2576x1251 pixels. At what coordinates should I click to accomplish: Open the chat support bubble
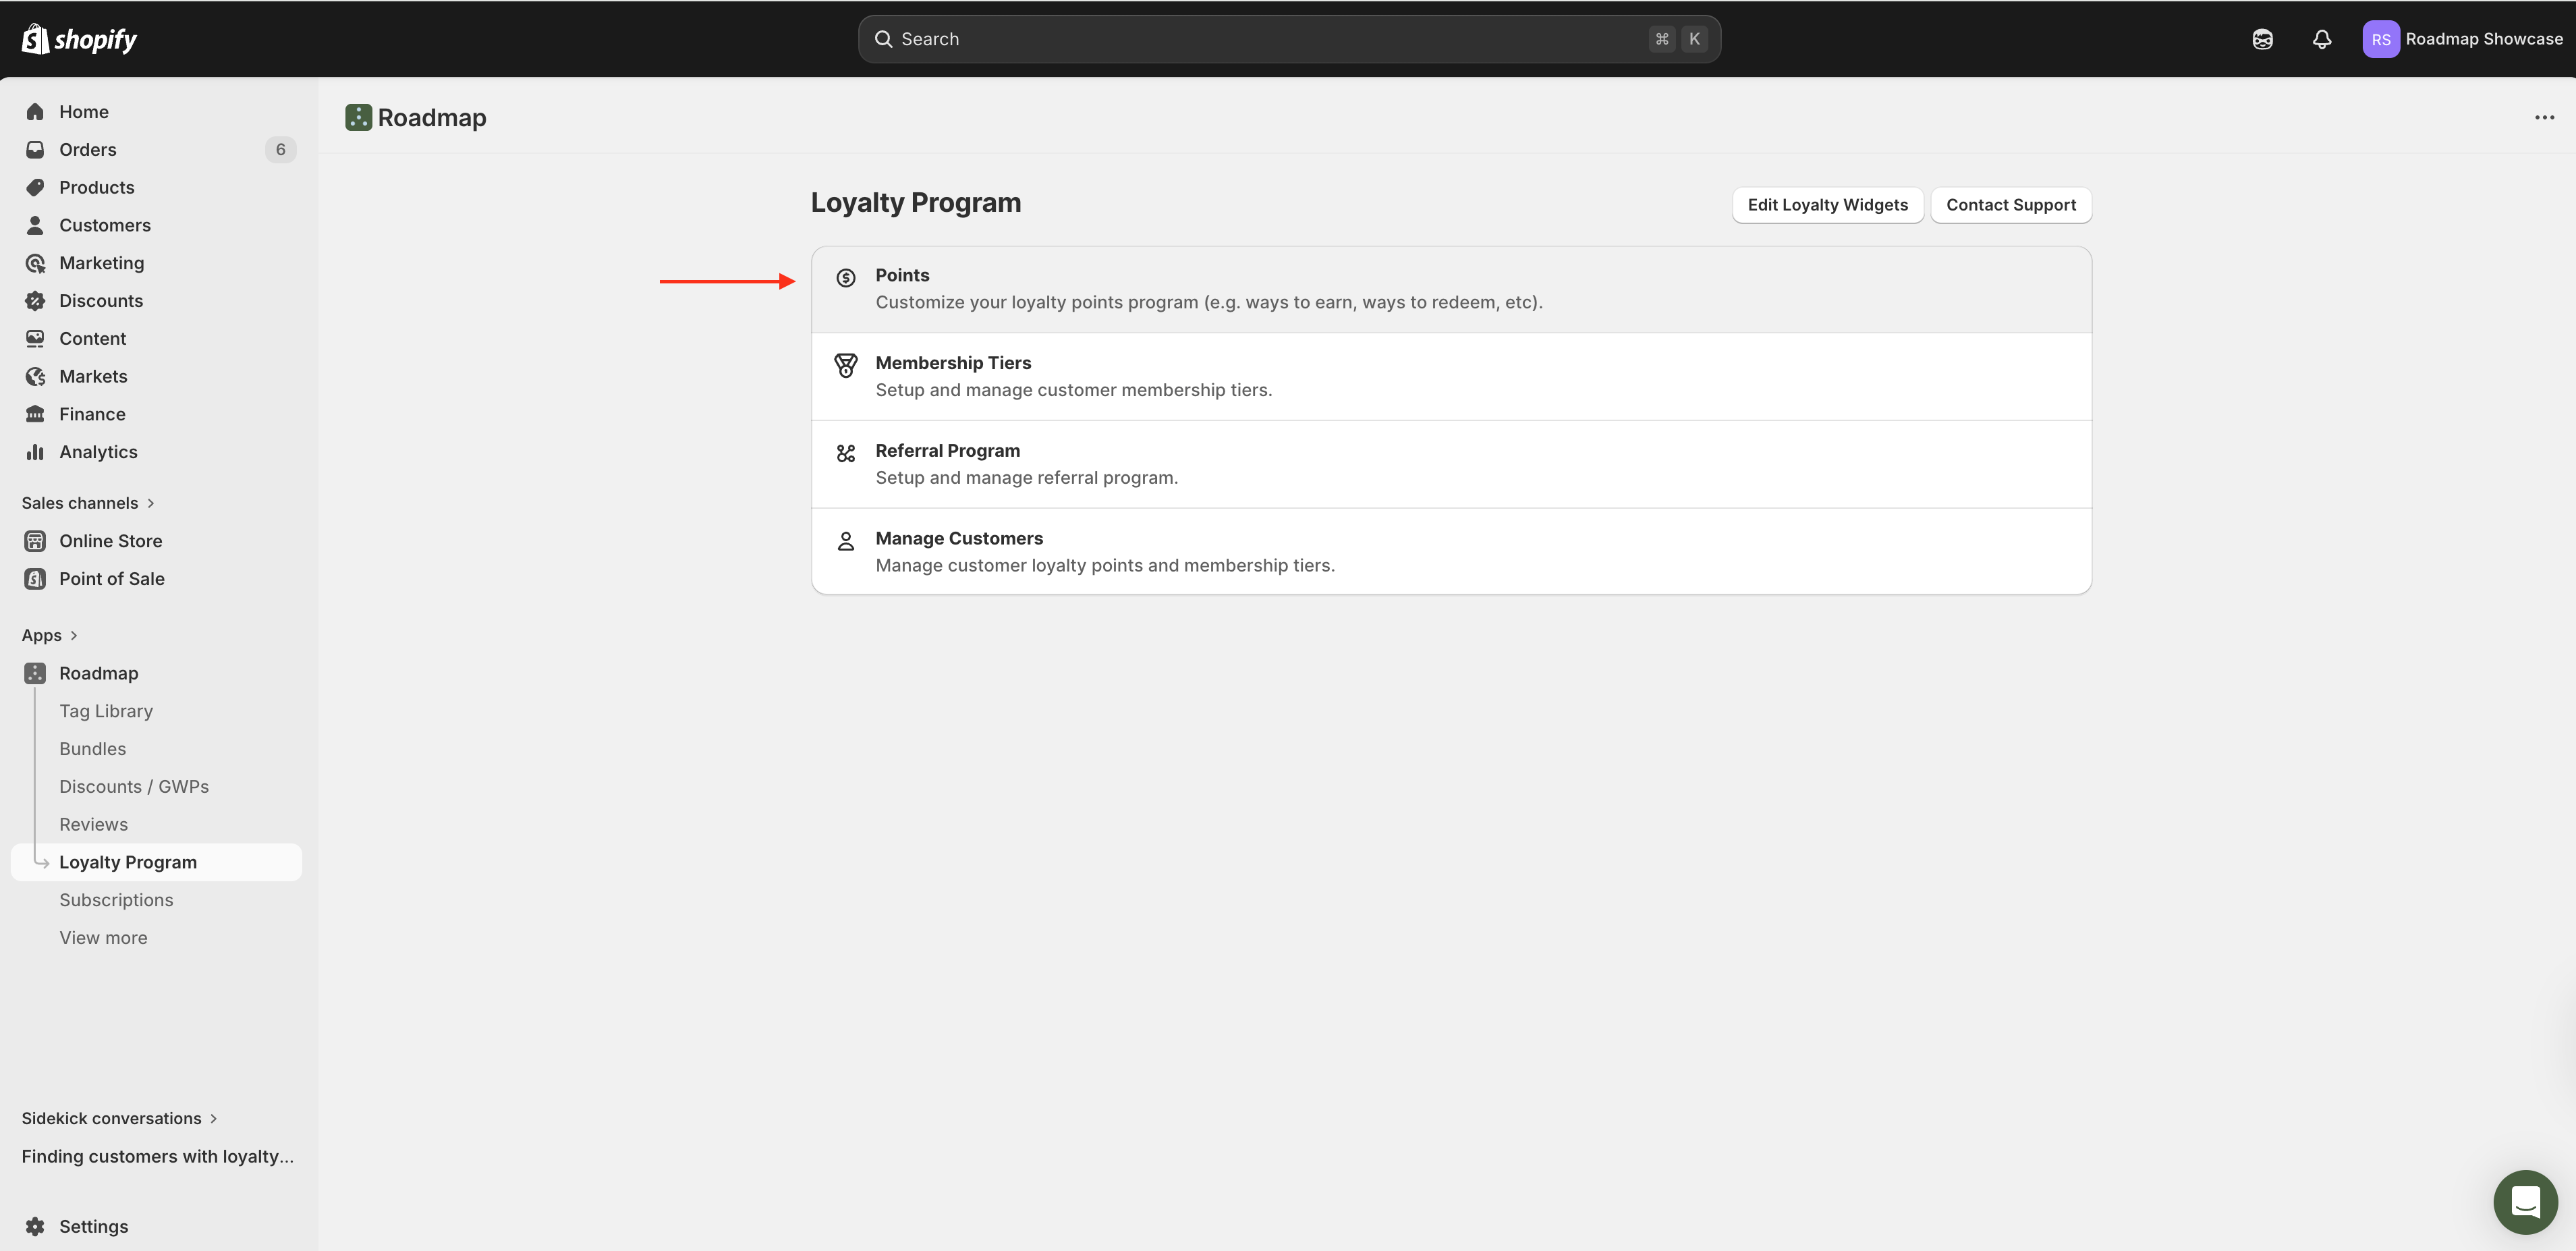click(x=2526, y=1202)
